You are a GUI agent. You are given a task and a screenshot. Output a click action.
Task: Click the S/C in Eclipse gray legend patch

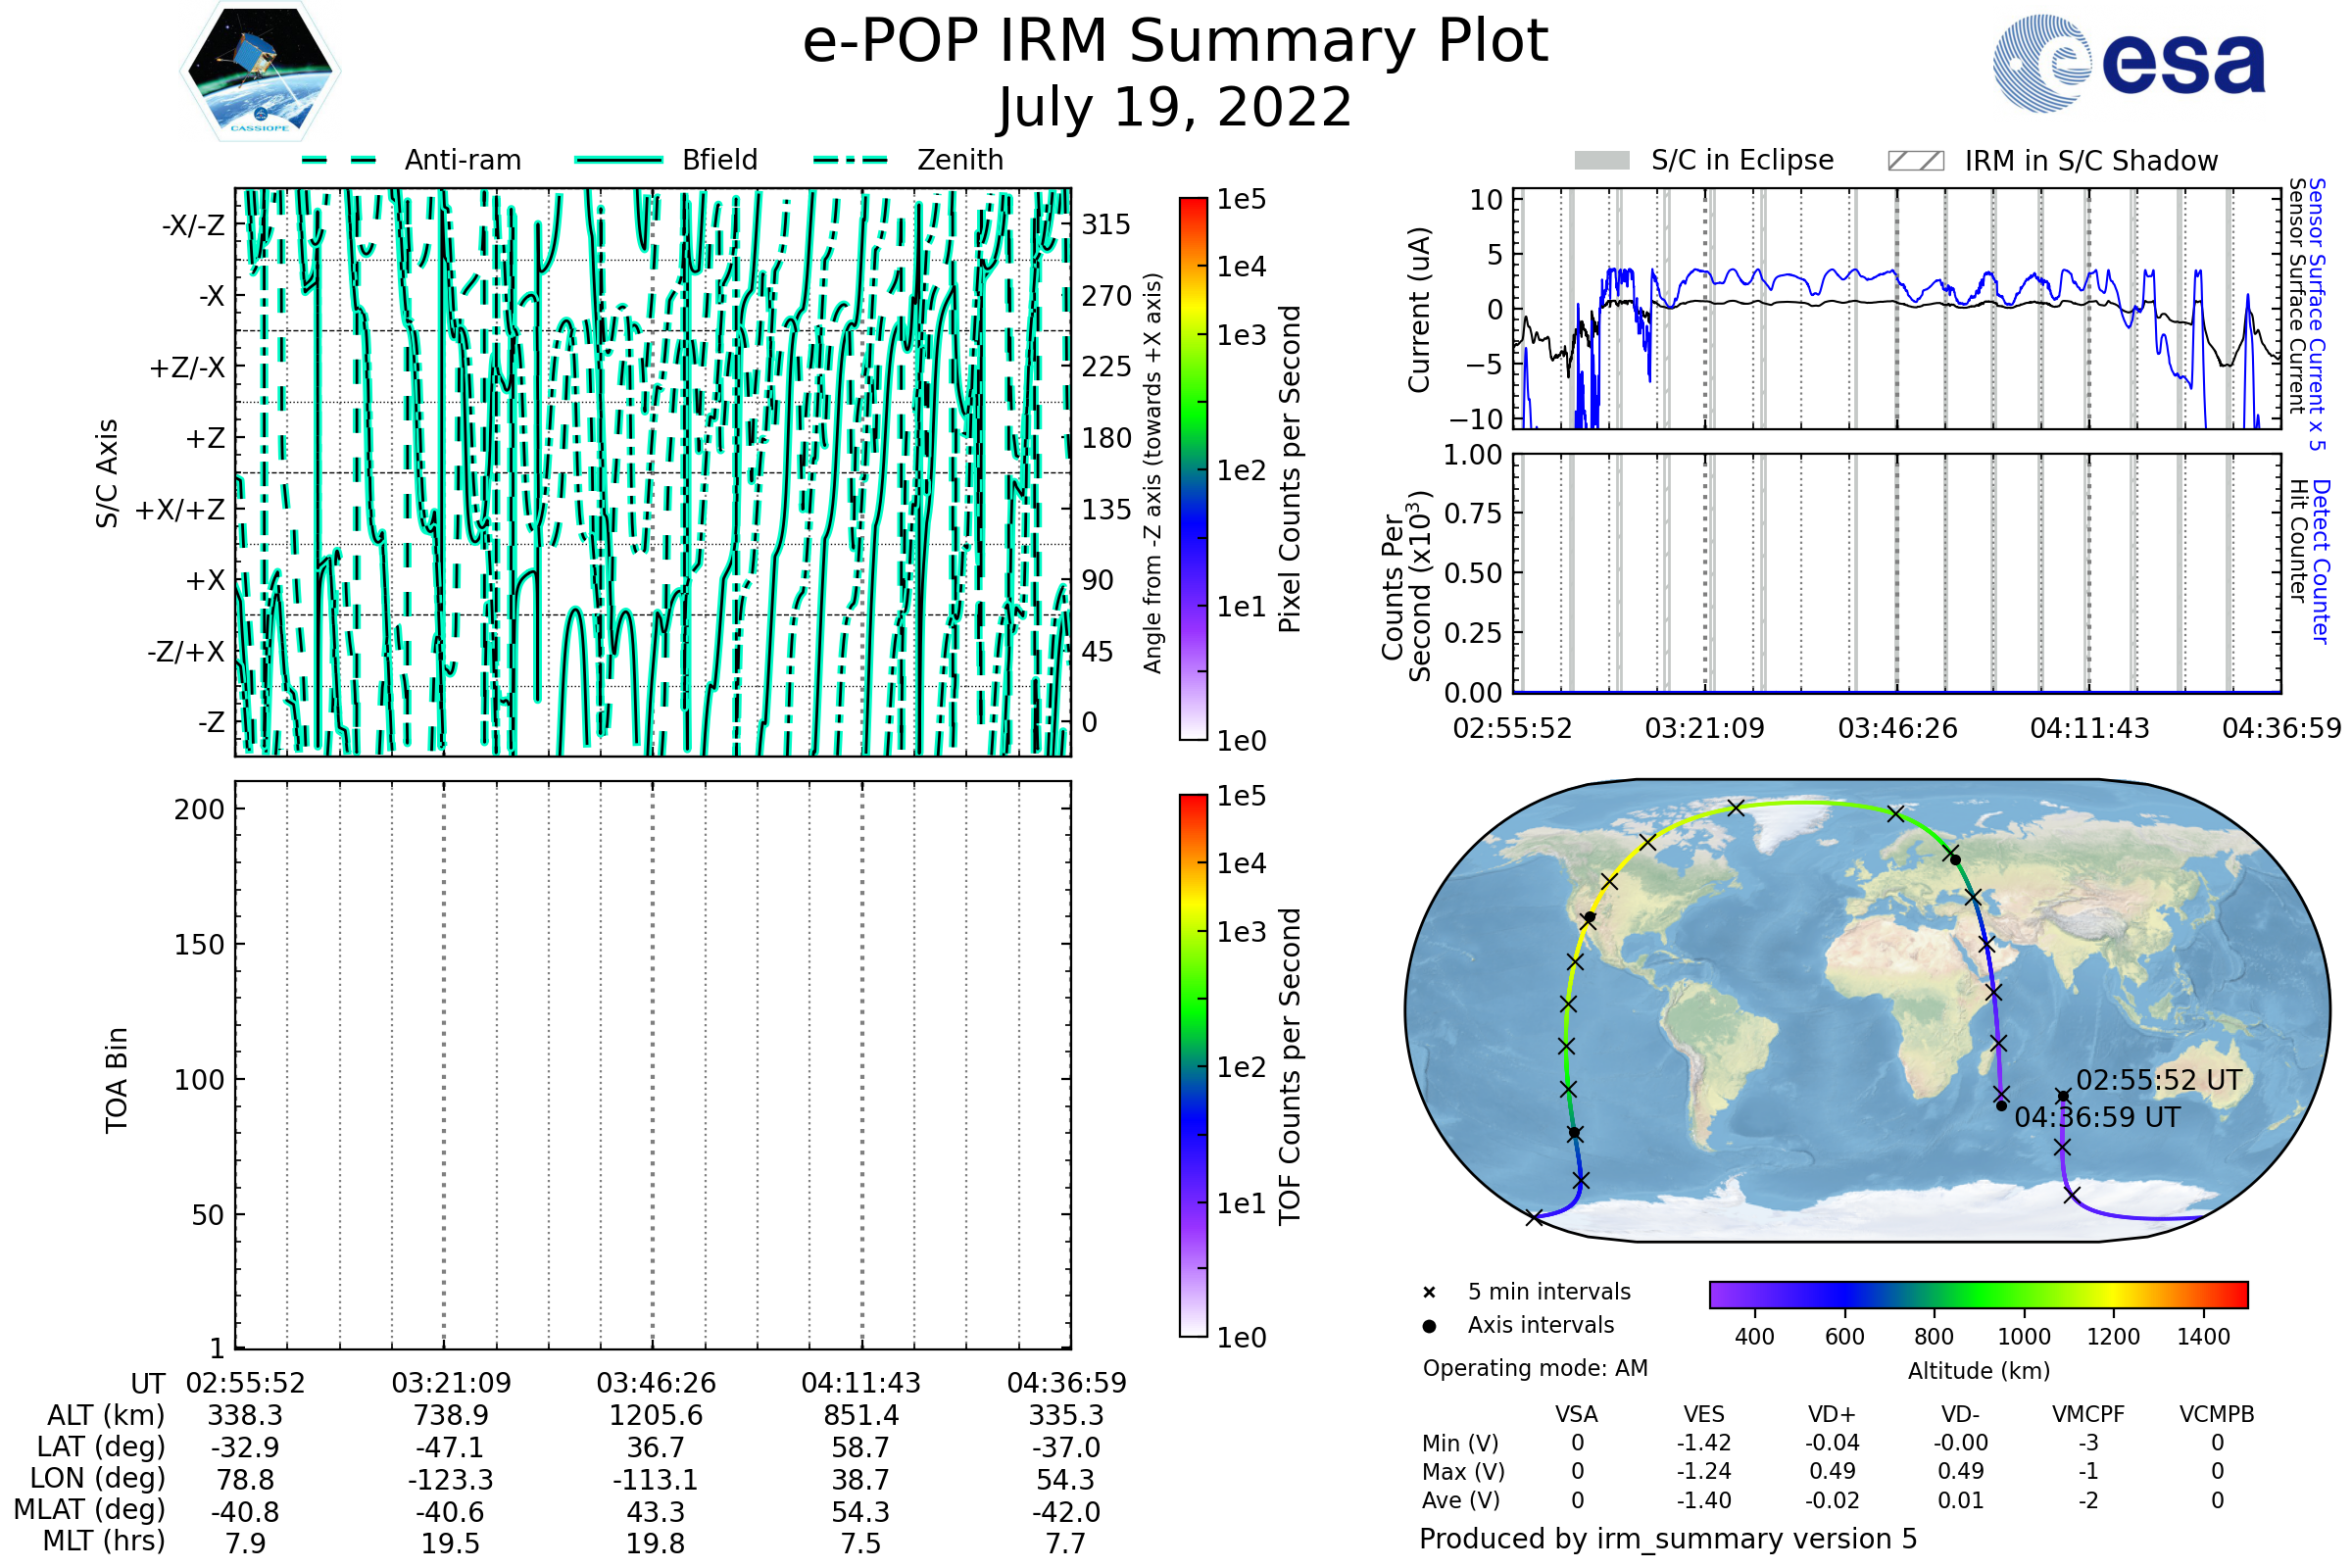click(x=1601, y=161)
